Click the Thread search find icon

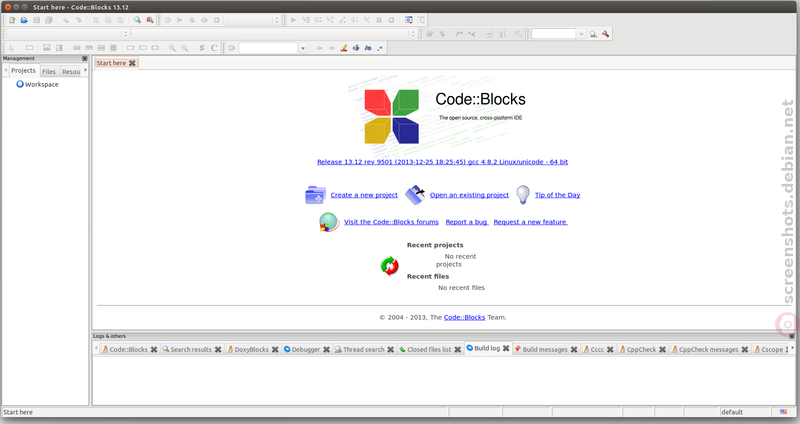(593, 34)
